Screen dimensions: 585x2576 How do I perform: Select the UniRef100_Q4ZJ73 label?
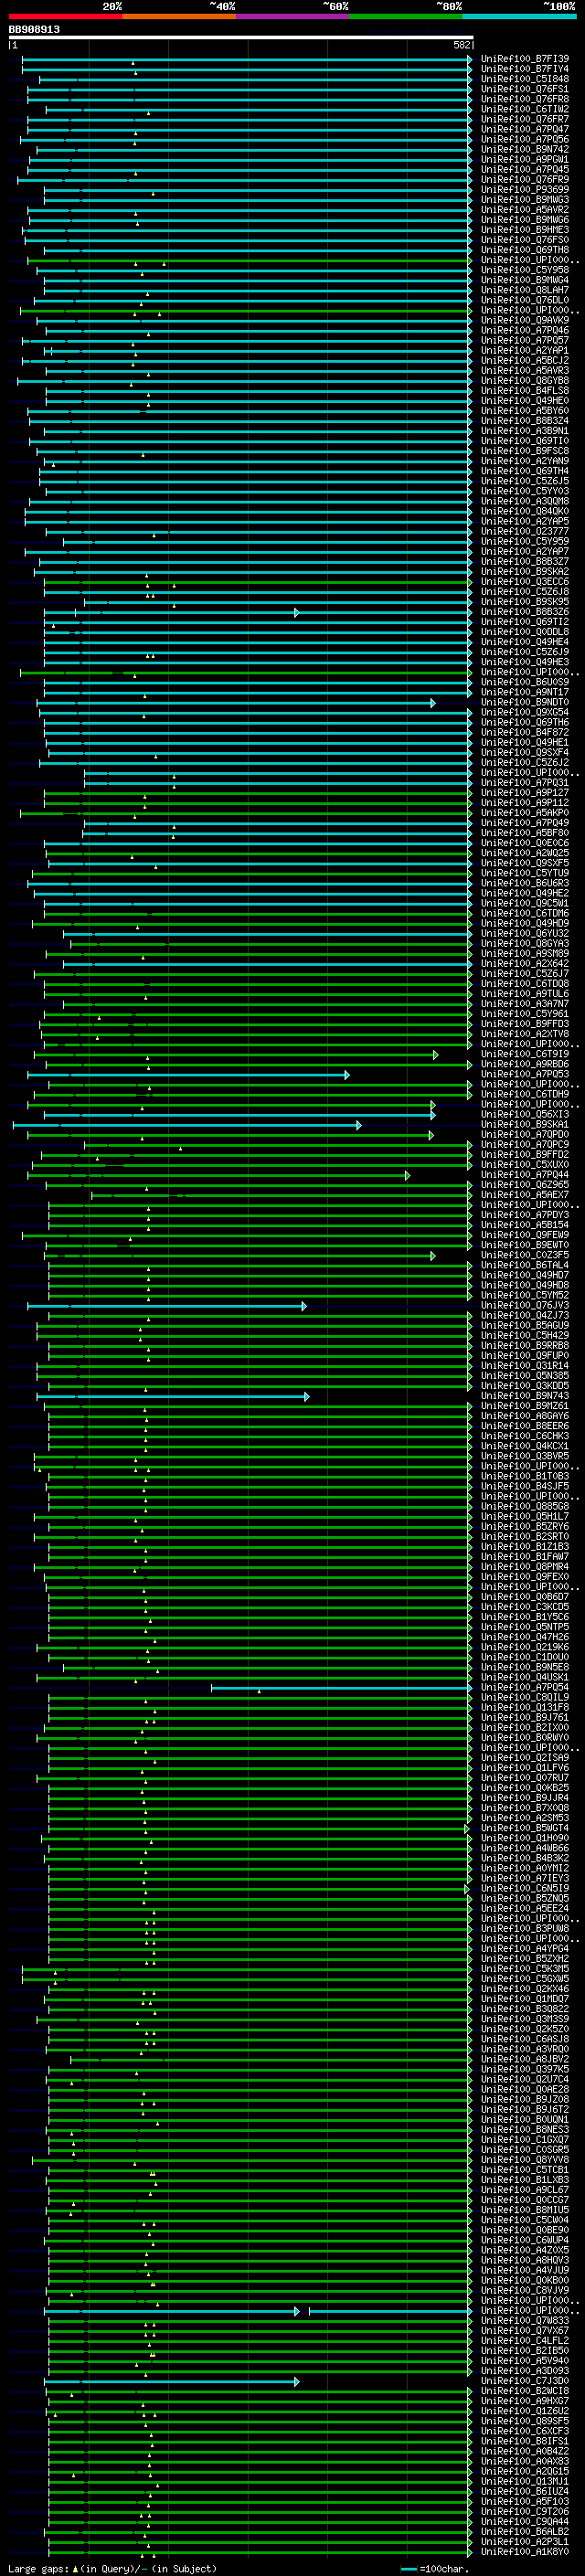[x=525, y=1315]
